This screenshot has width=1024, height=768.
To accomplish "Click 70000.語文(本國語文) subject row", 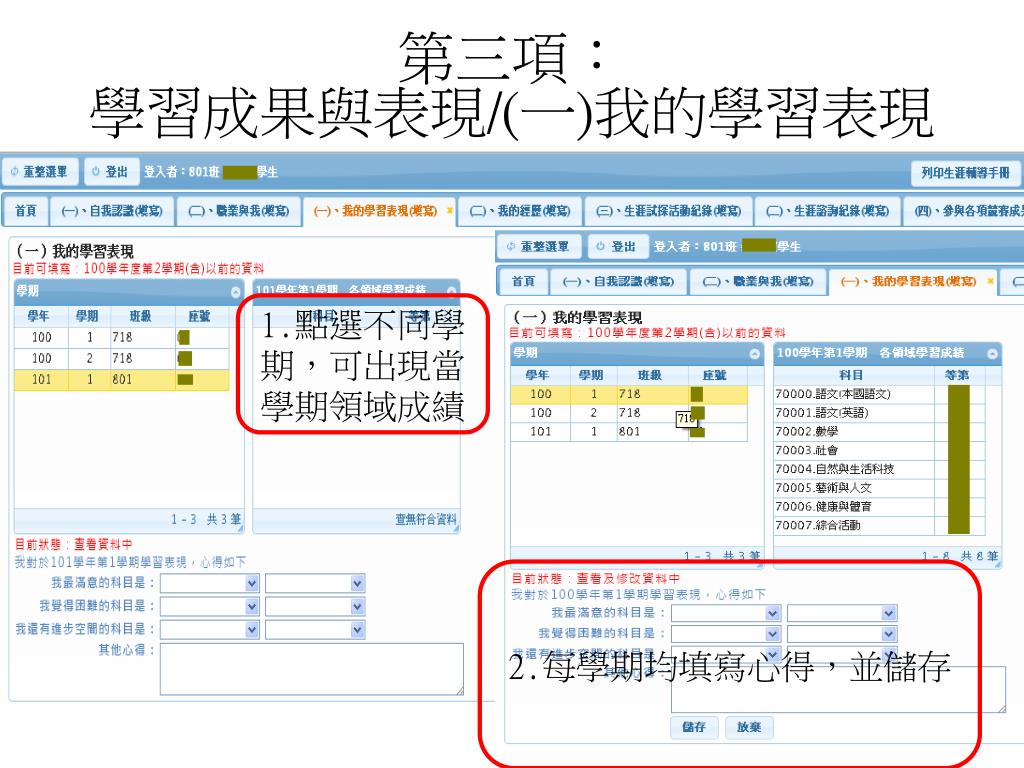I will pos(879,394).
